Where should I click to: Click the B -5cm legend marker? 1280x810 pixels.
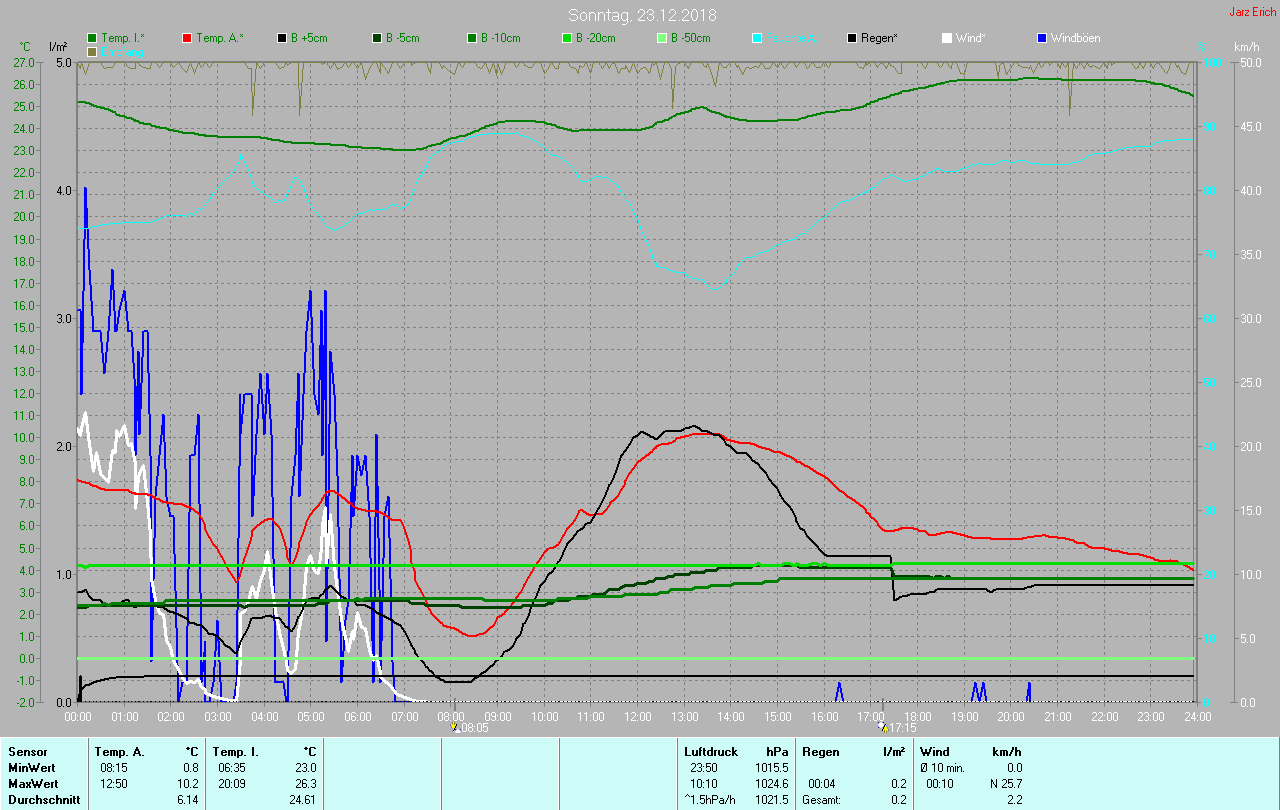tap(377, 38)
